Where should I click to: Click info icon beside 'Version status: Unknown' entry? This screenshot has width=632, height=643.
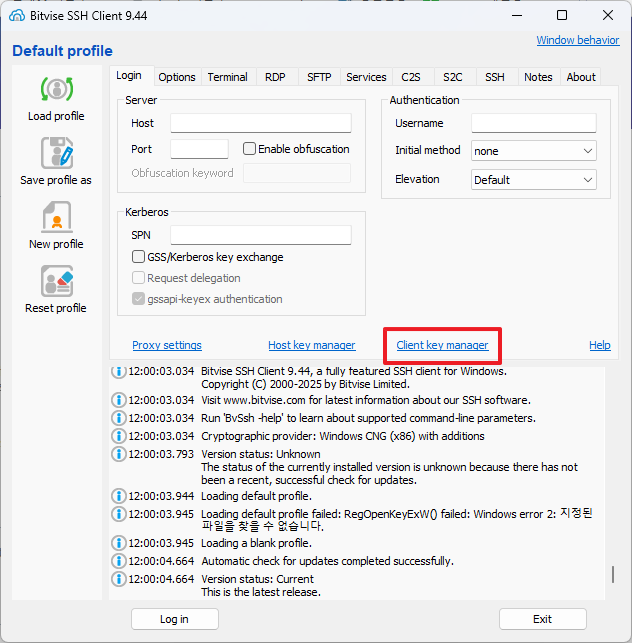[119, 454]
